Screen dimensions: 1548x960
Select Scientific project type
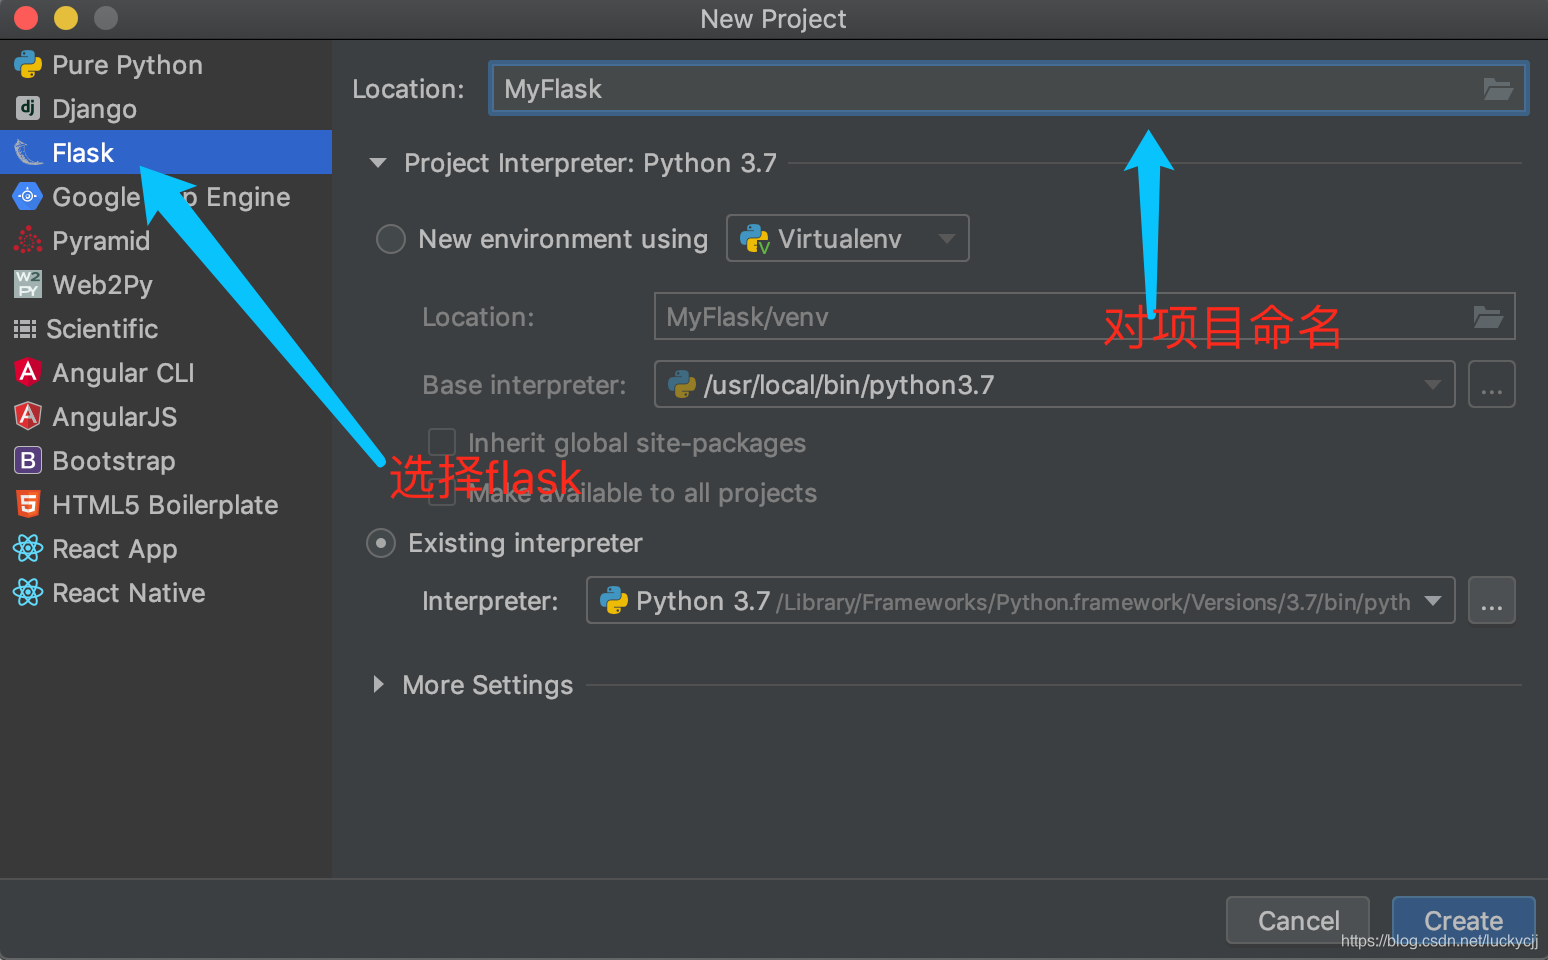point(166,329)
